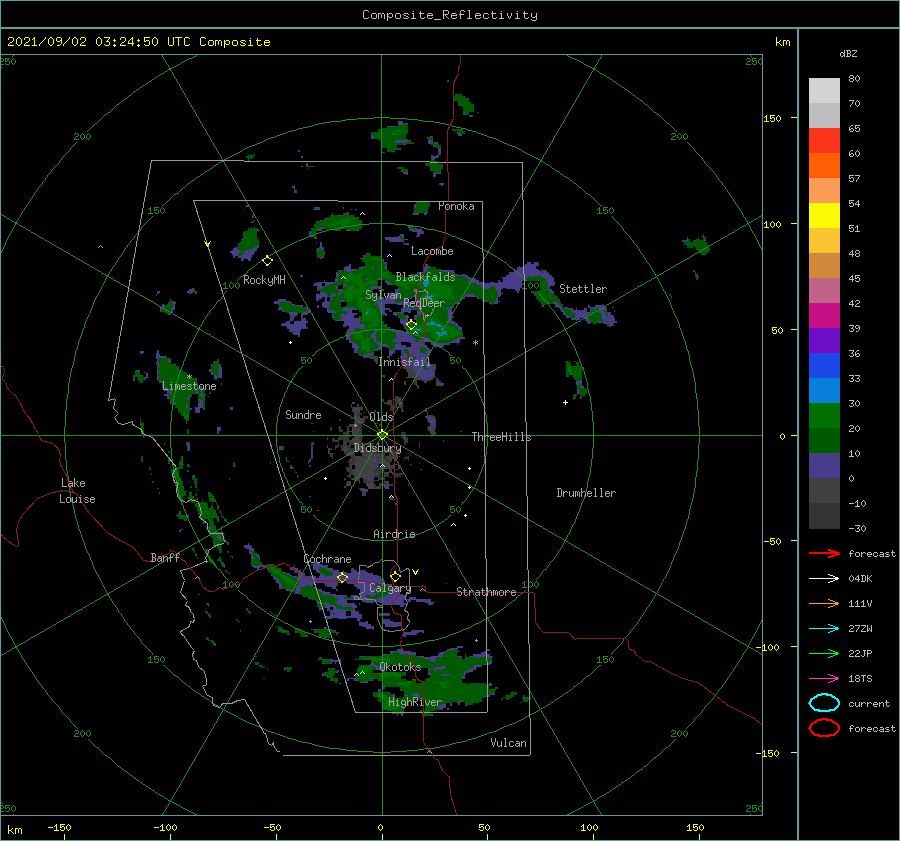Select the Vulcan label
900x841 pixels.
(508, 743)
